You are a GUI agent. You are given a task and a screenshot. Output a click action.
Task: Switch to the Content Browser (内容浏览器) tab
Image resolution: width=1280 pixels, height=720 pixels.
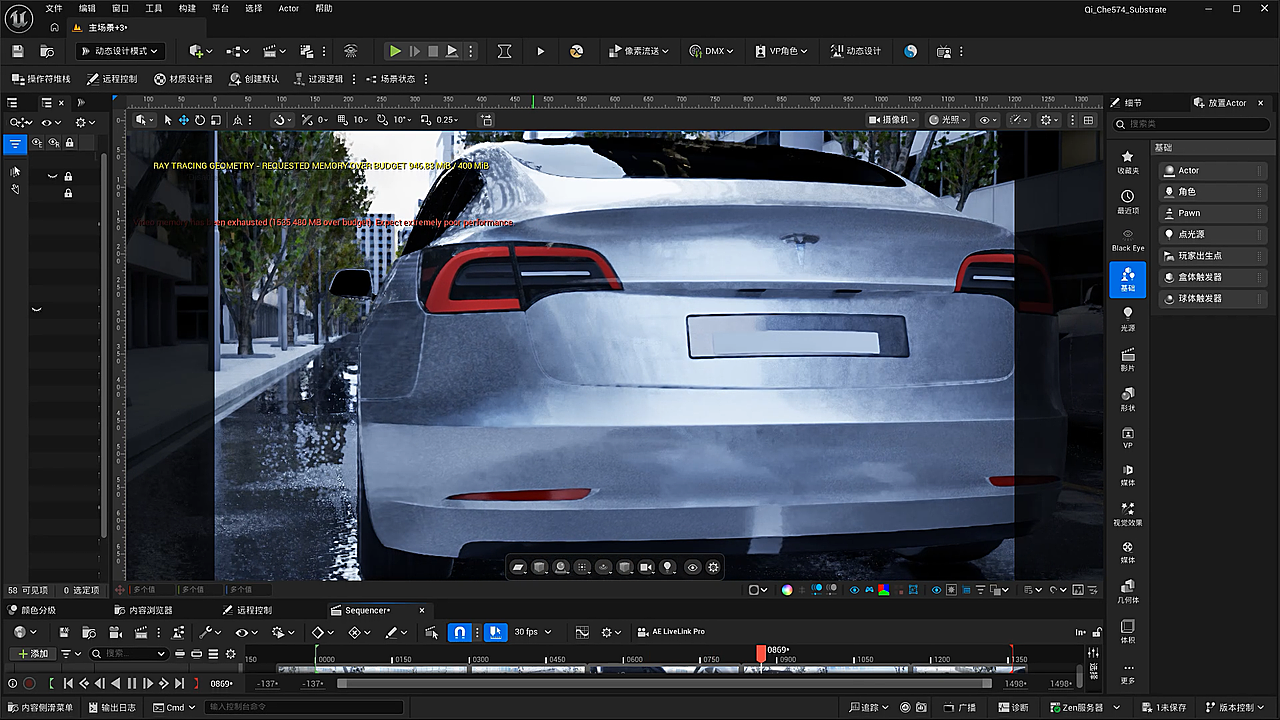[143, 610]
